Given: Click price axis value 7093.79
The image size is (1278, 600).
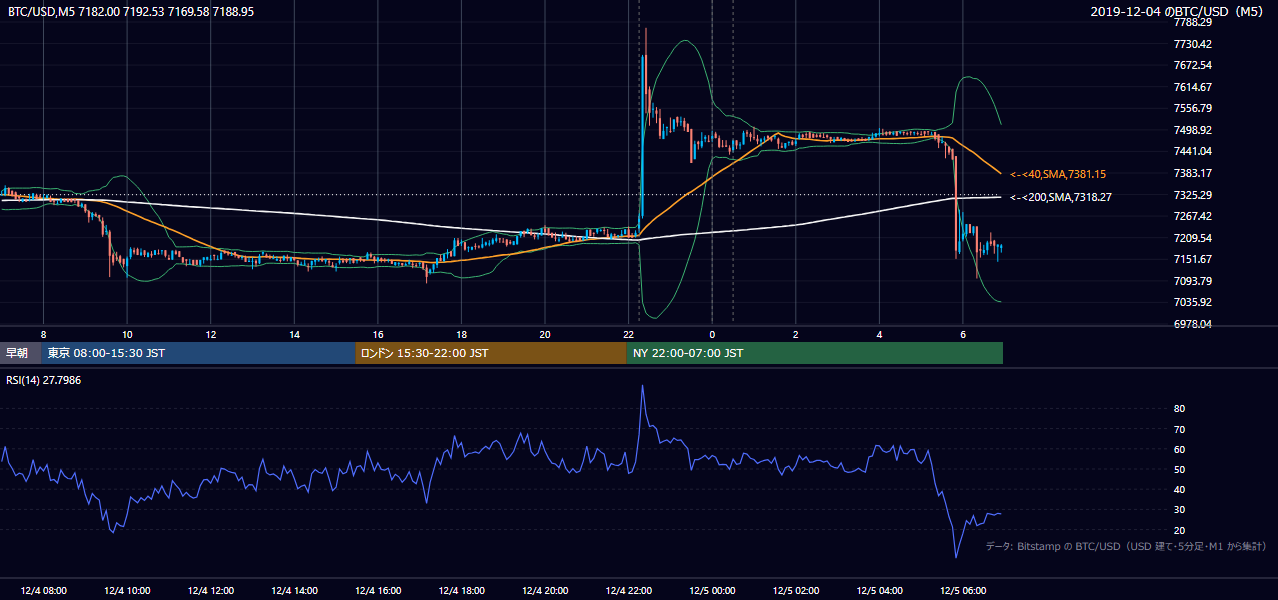Looking at the screenshot, I should [1193, 281].
